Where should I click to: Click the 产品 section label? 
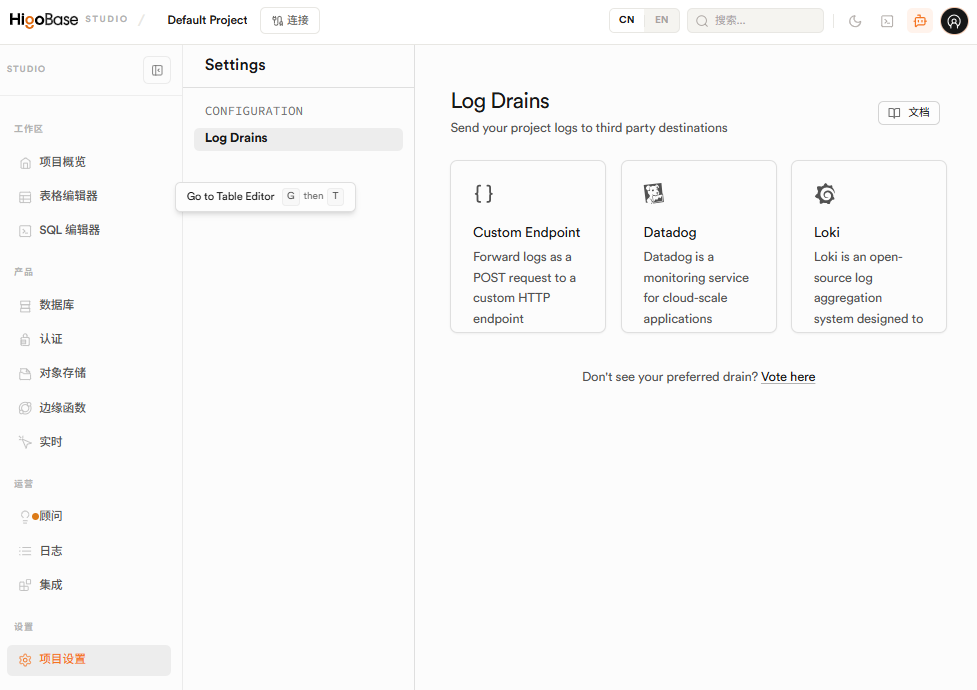point(24,272)
